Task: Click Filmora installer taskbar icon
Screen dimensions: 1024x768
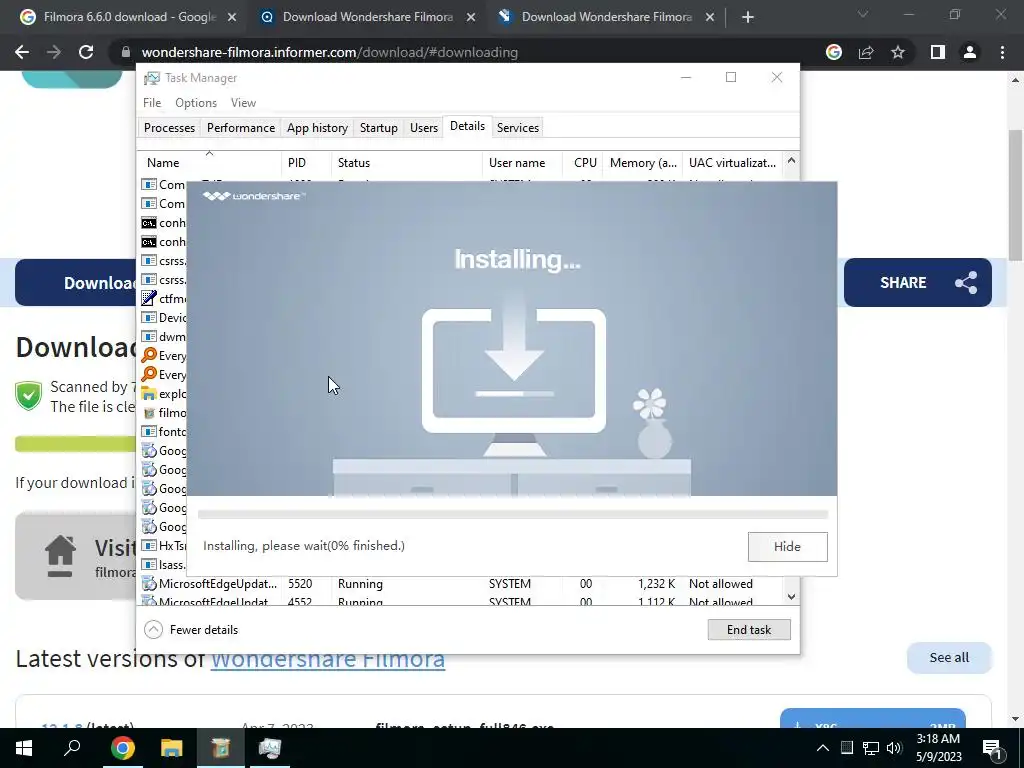Action: pyautogui.click(x=221, y=748)
